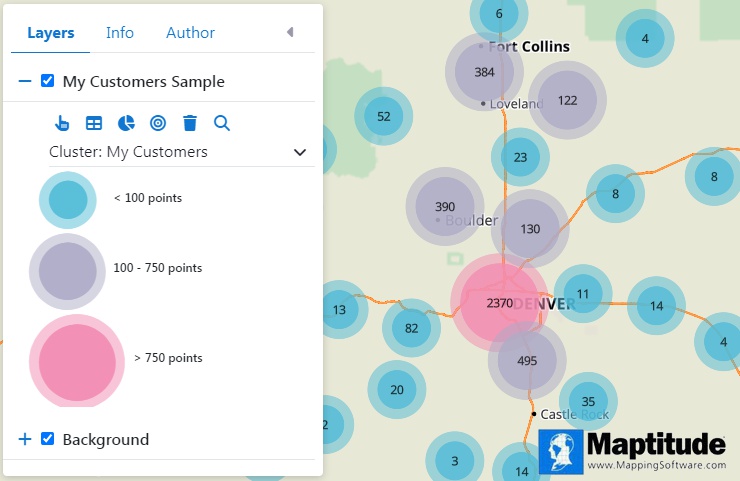Click the pointing hand select icon

[x=61, y=123]
